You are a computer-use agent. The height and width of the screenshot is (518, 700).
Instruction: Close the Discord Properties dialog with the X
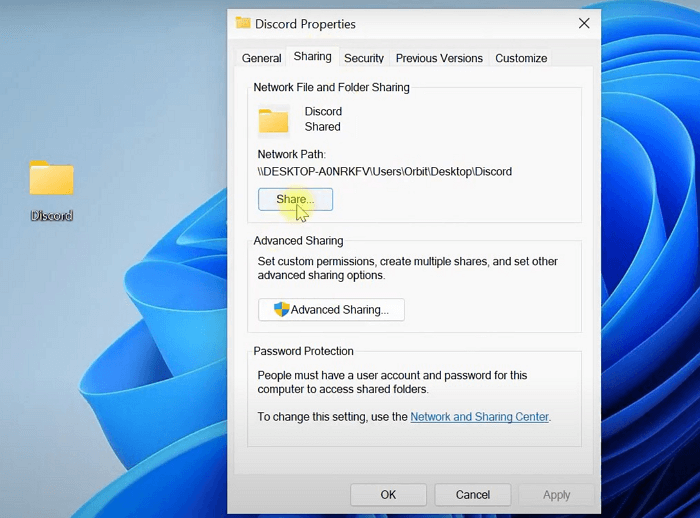click(x=584, y=23)
